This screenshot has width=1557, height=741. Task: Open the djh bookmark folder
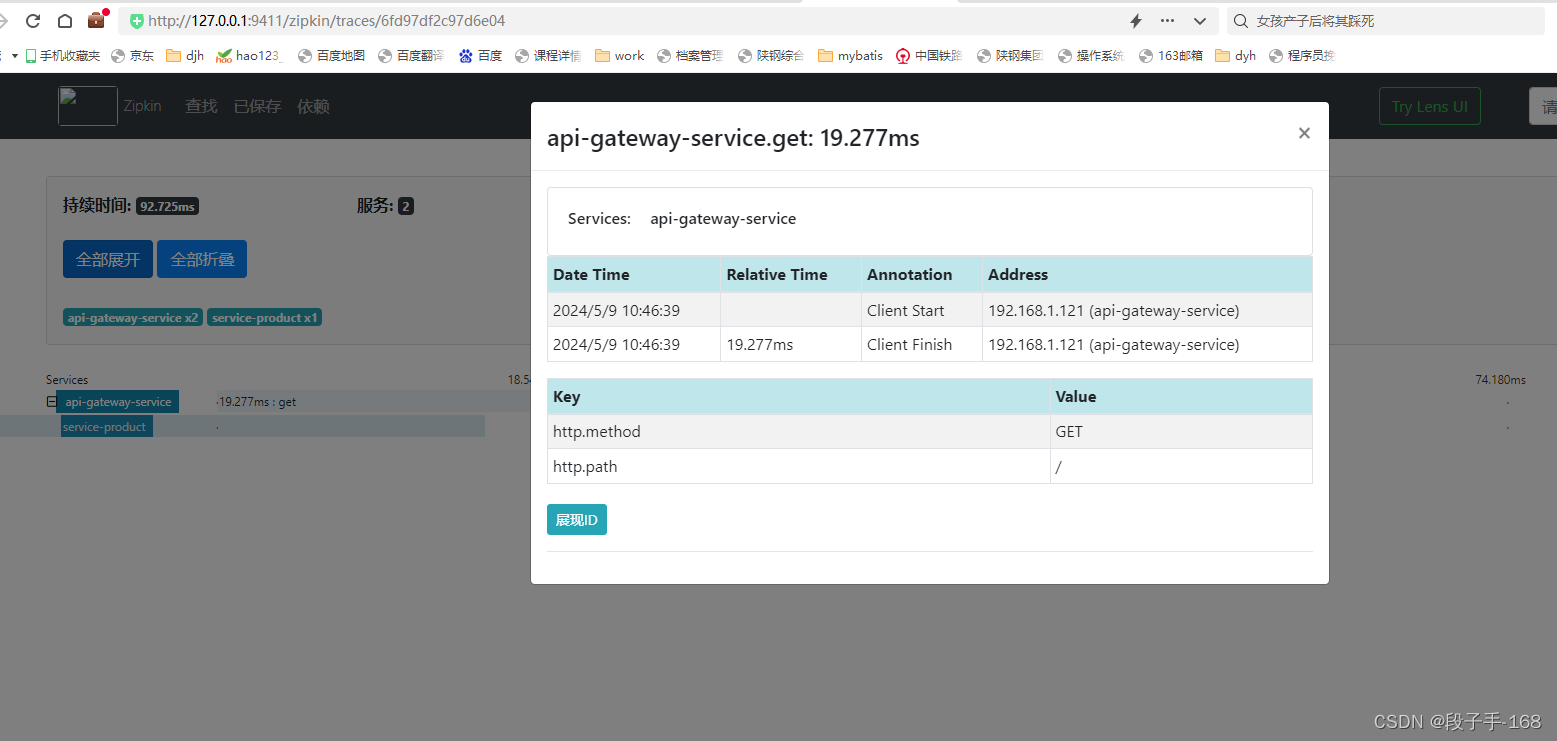185,56
